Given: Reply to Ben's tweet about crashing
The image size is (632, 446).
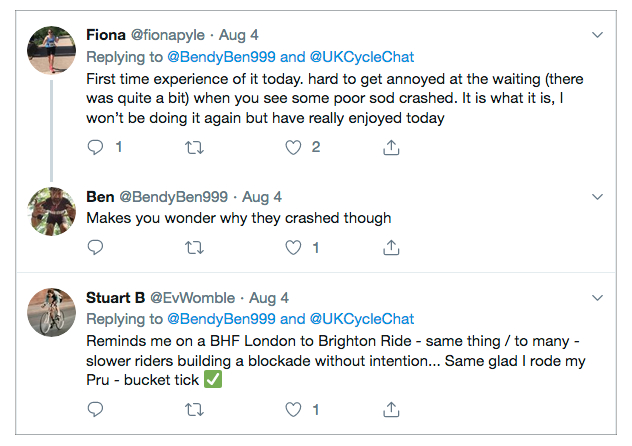Looking at the screenshot, I should click(96, 247).
